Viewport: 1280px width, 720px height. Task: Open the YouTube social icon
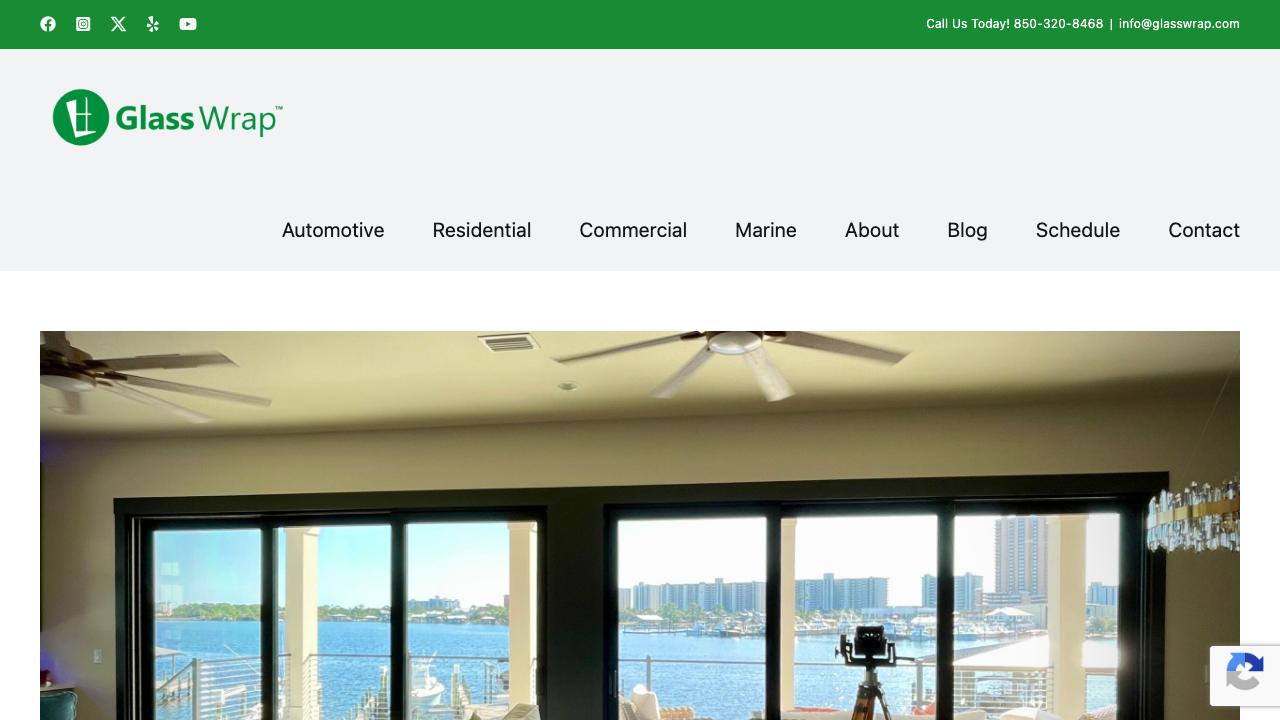click(188, 24)
